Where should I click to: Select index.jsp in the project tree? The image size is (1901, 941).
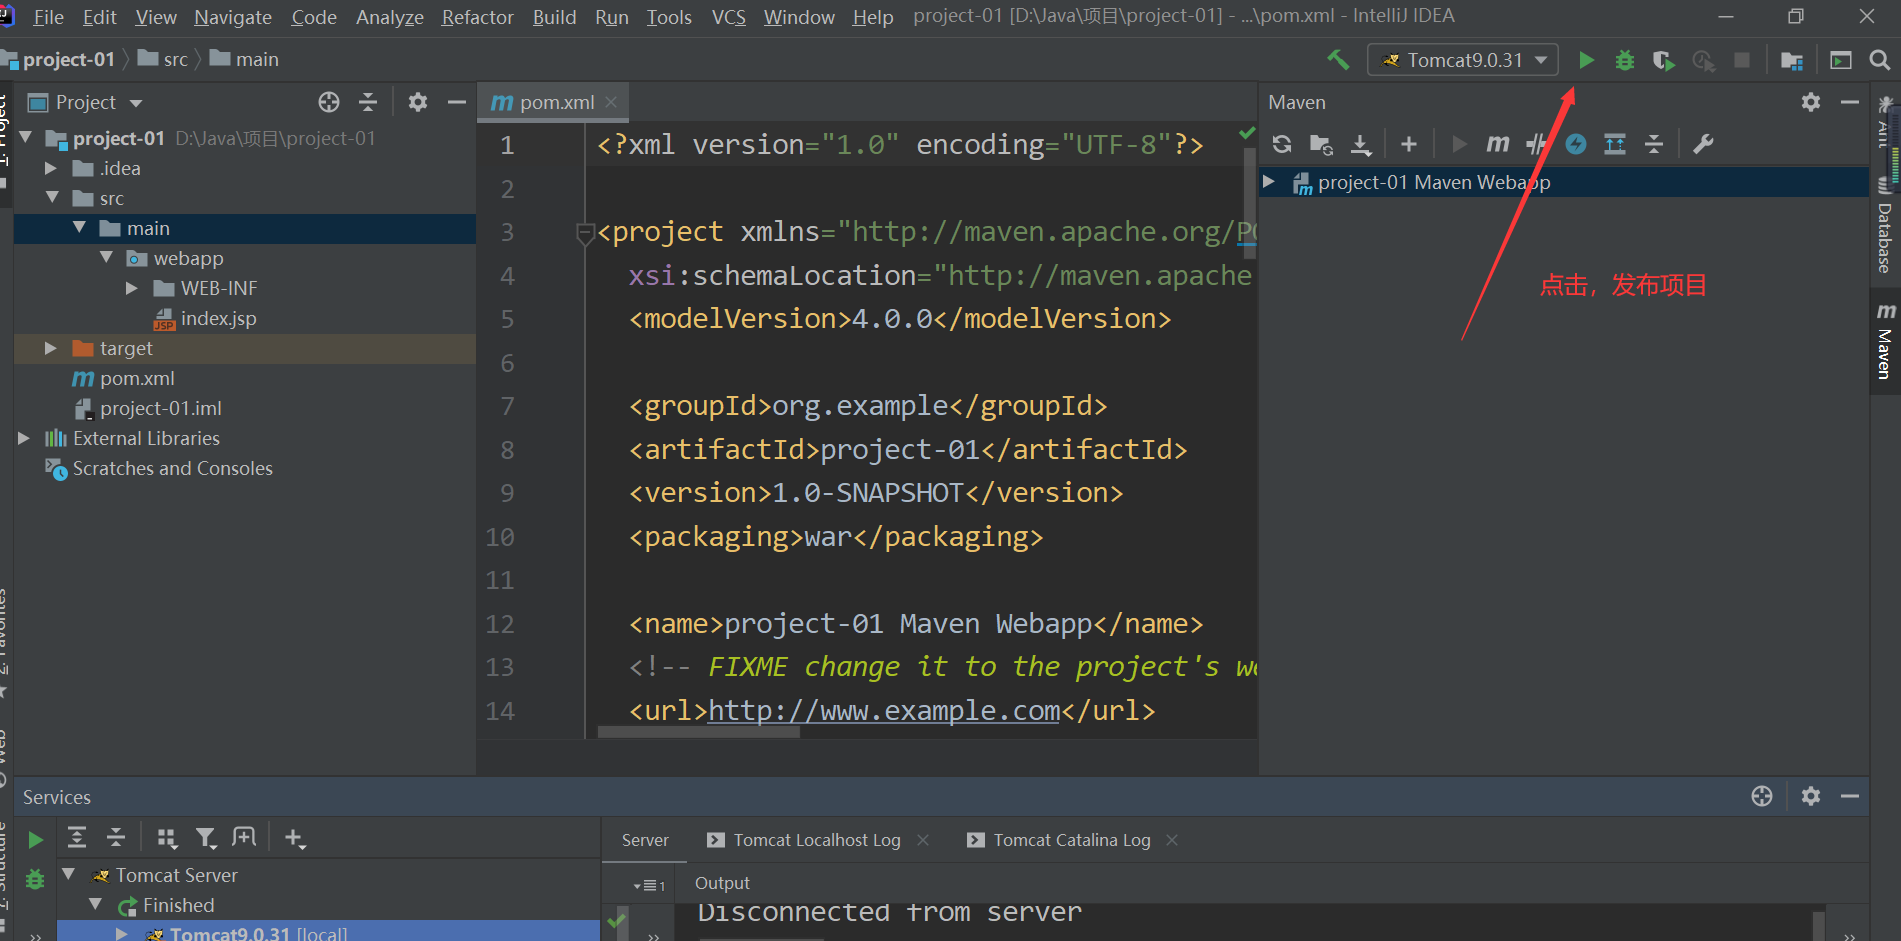coord(218,318)
